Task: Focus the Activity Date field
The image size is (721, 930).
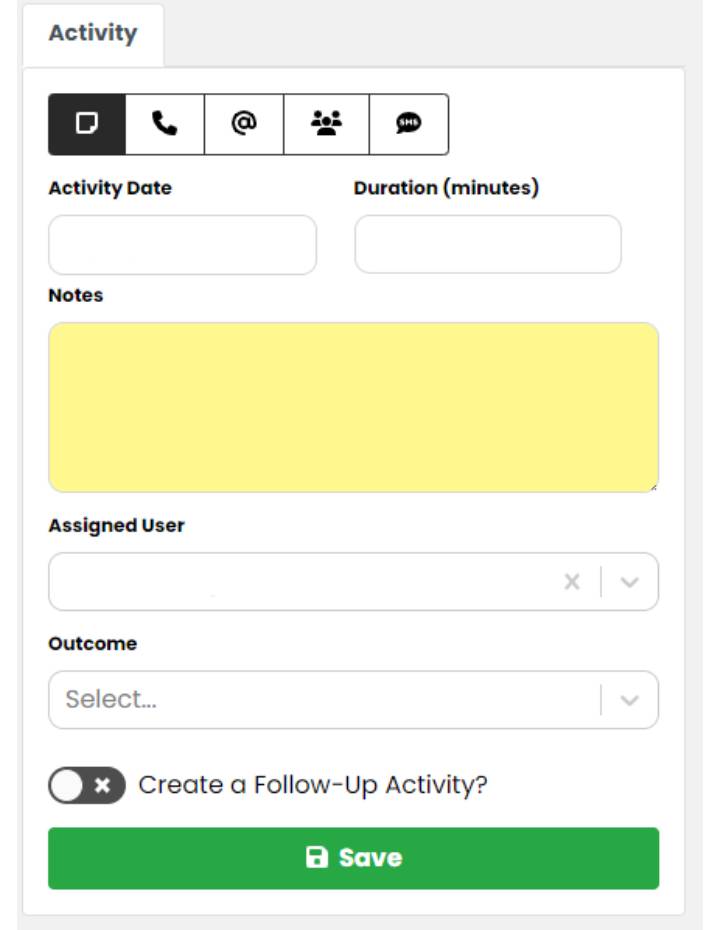Action: click(182, 245)
